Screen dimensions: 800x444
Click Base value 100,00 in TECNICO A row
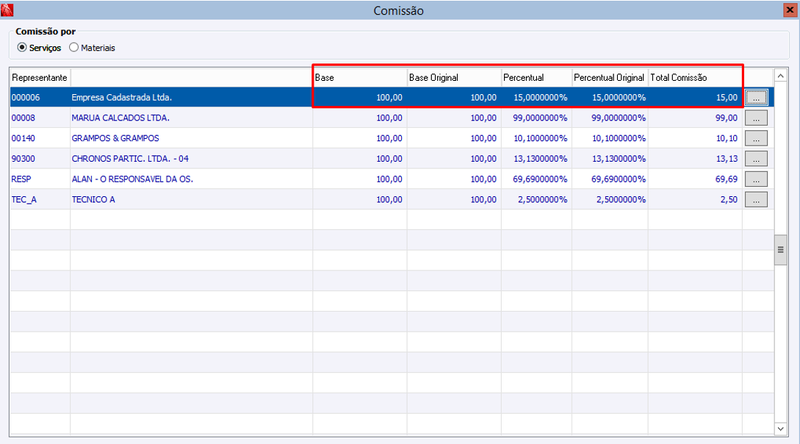[389, 200]
